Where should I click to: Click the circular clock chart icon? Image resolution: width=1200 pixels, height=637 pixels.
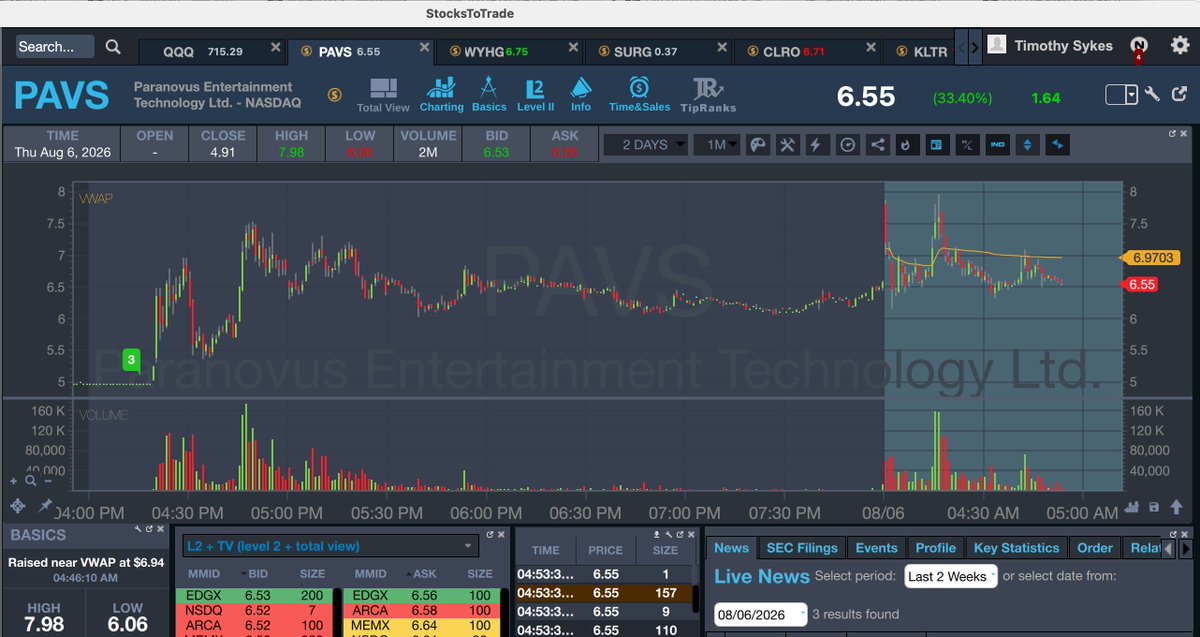847,144
